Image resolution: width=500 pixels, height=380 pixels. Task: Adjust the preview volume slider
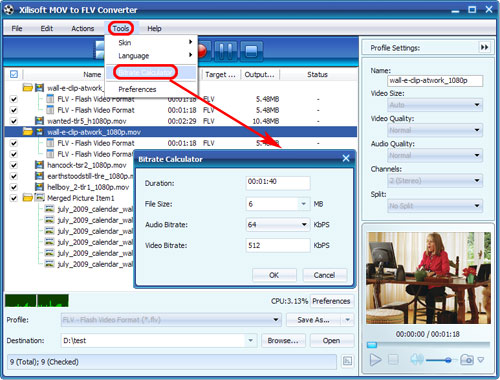tap(448, 360)
